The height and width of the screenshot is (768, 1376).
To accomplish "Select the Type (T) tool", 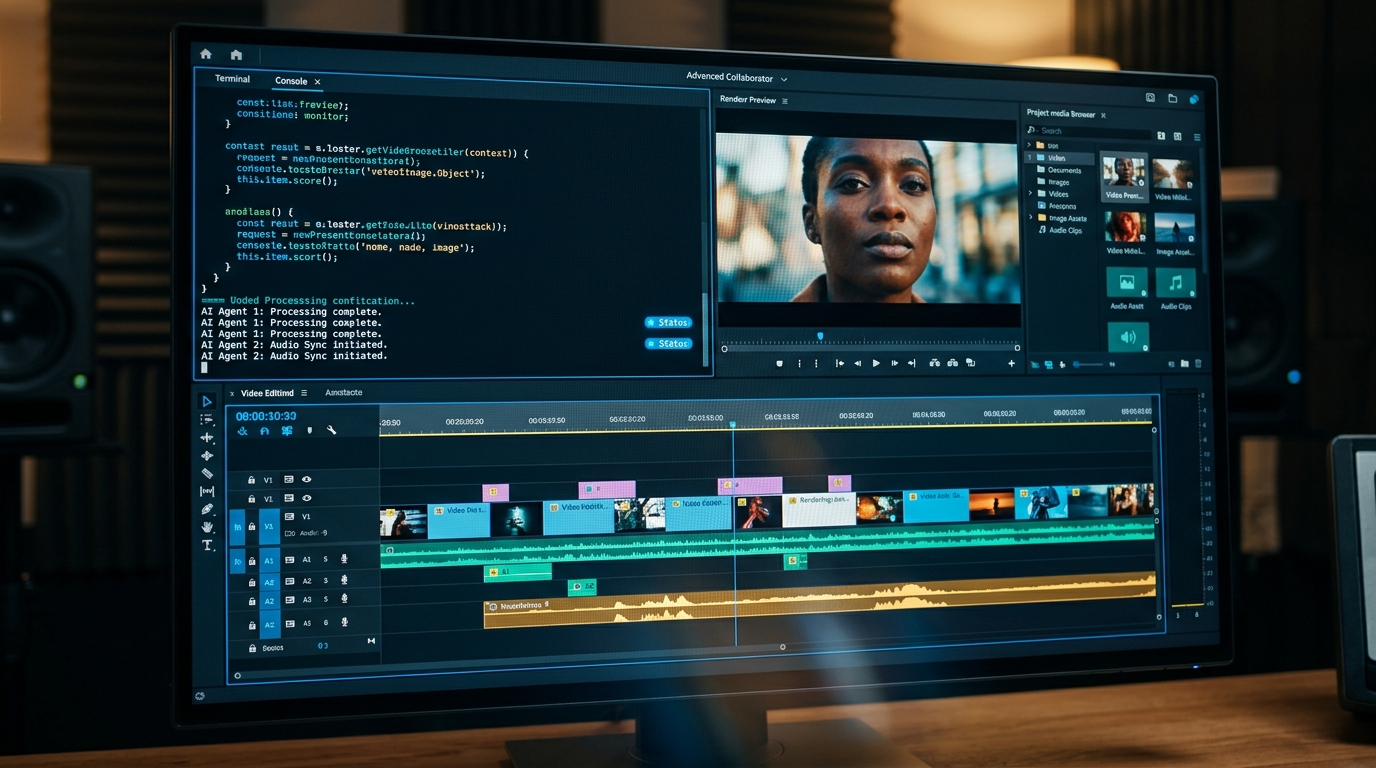I will 207,545.
